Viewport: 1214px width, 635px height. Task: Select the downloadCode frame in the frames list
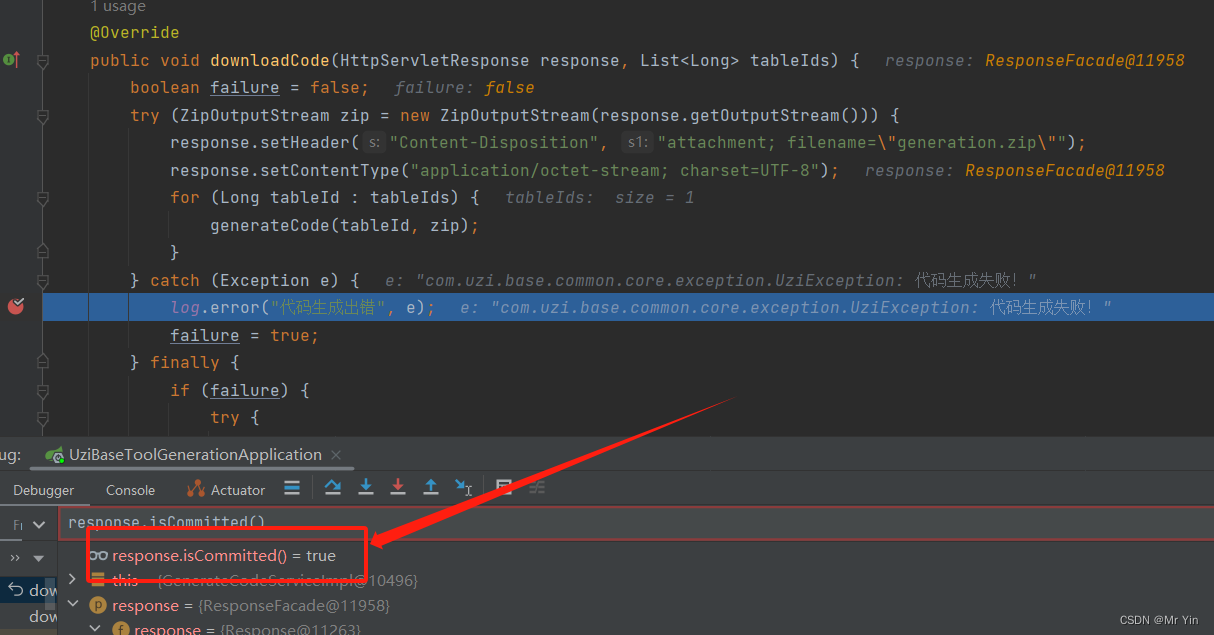click(37, 590)
